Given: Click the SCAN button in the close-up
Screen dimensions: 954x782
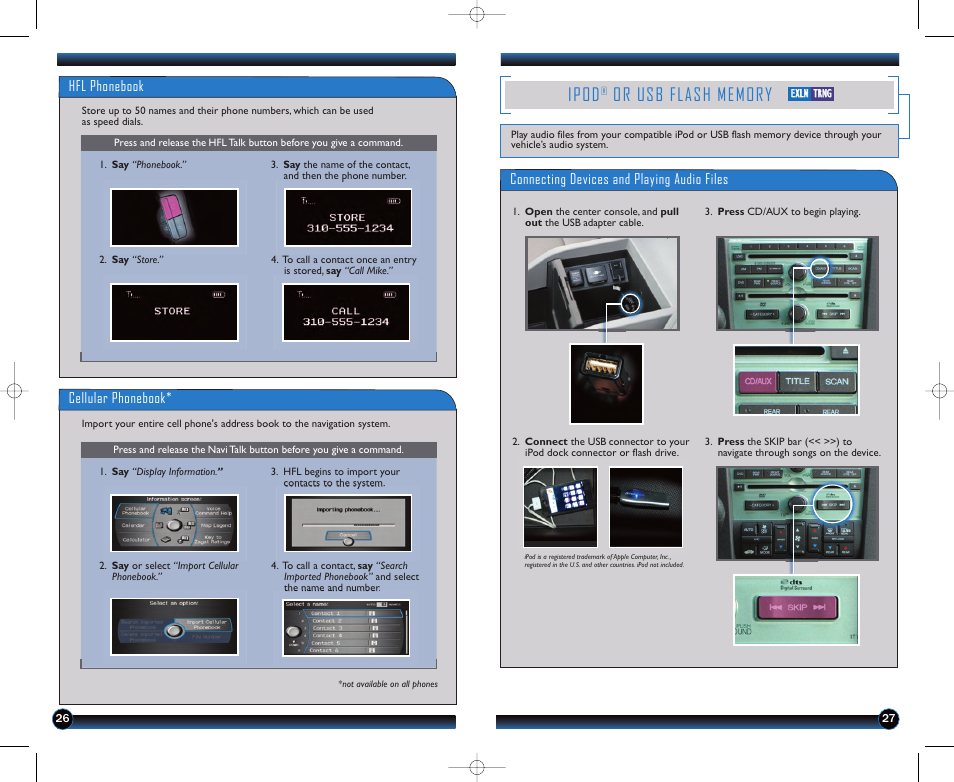Looking at the screenshot, I should [x=837, y=382].
